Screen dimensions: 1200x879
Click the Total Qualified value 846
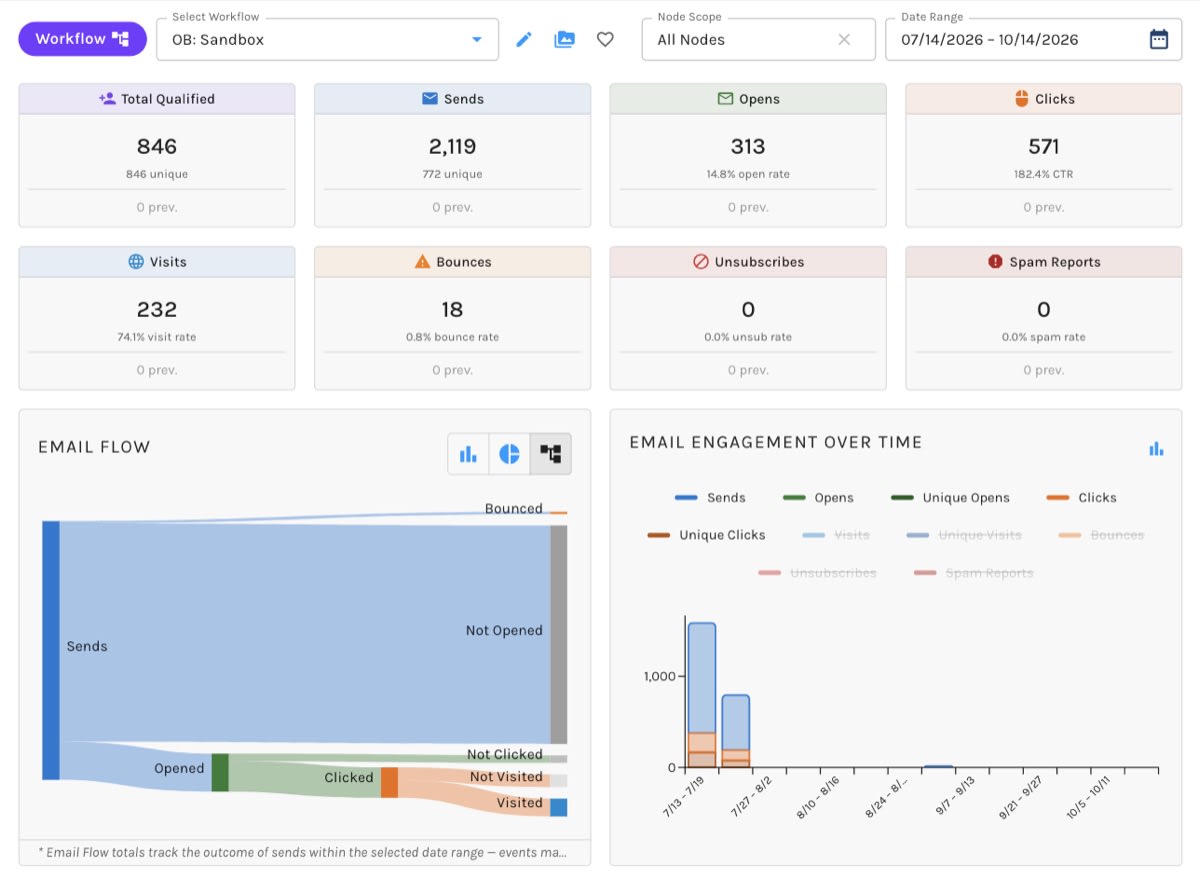157,147
